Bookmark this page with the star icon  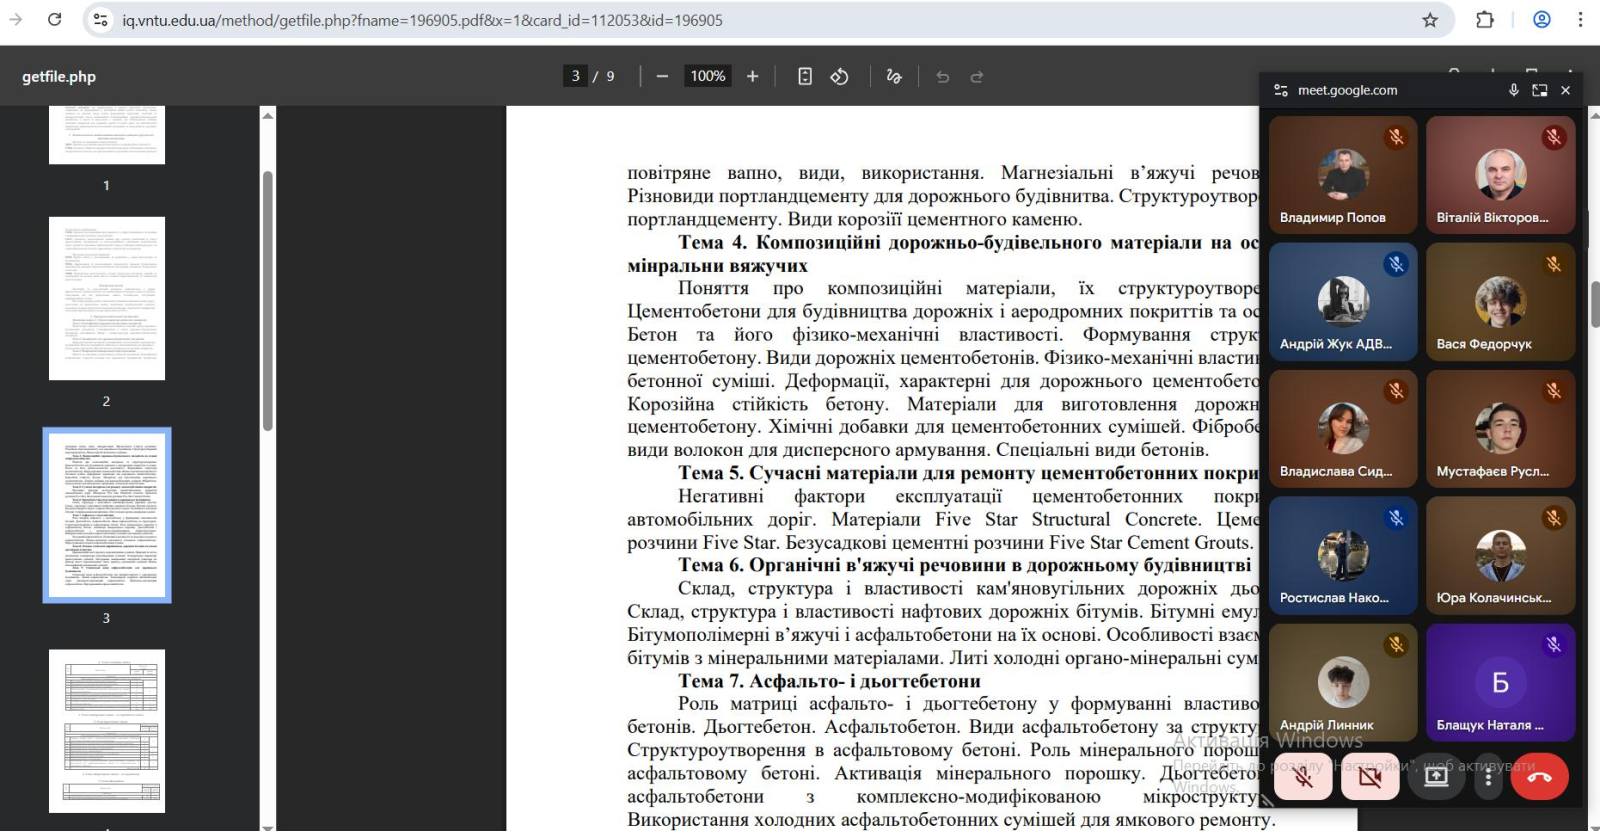point(1430,20)
